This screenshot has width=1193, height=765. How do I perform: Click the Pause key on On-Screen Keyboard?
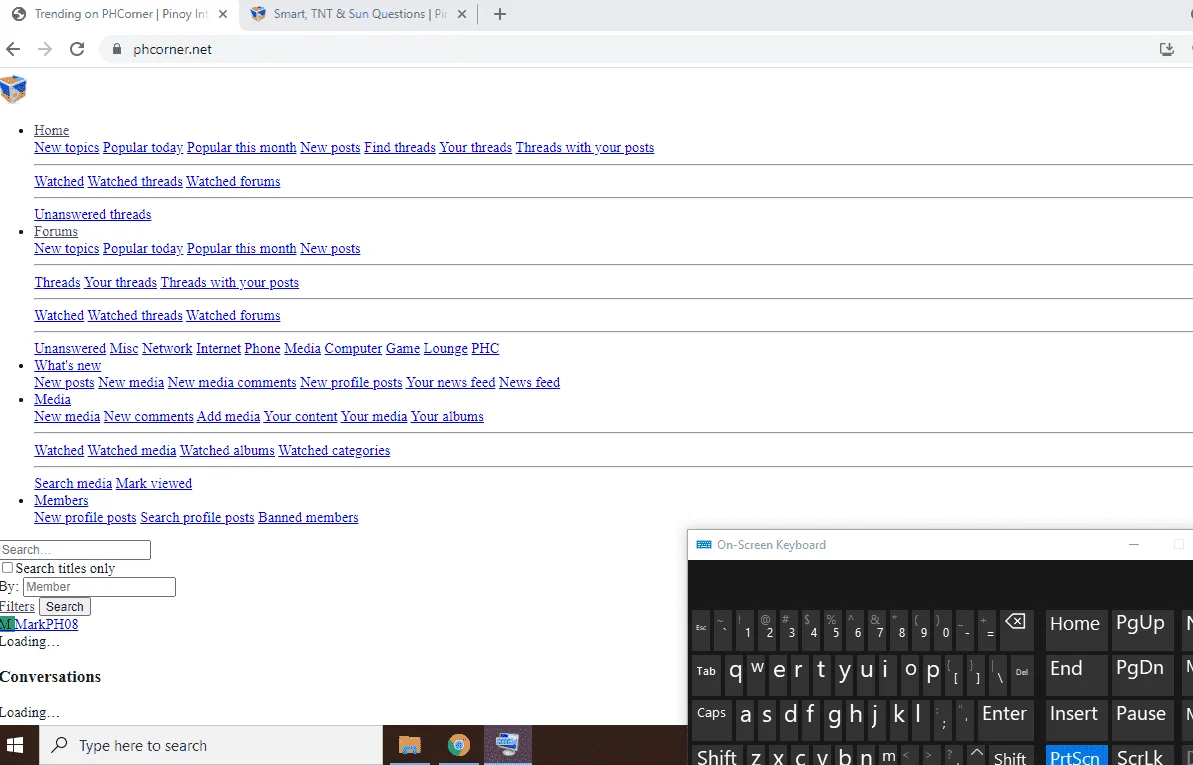[x=1141, y=720]
